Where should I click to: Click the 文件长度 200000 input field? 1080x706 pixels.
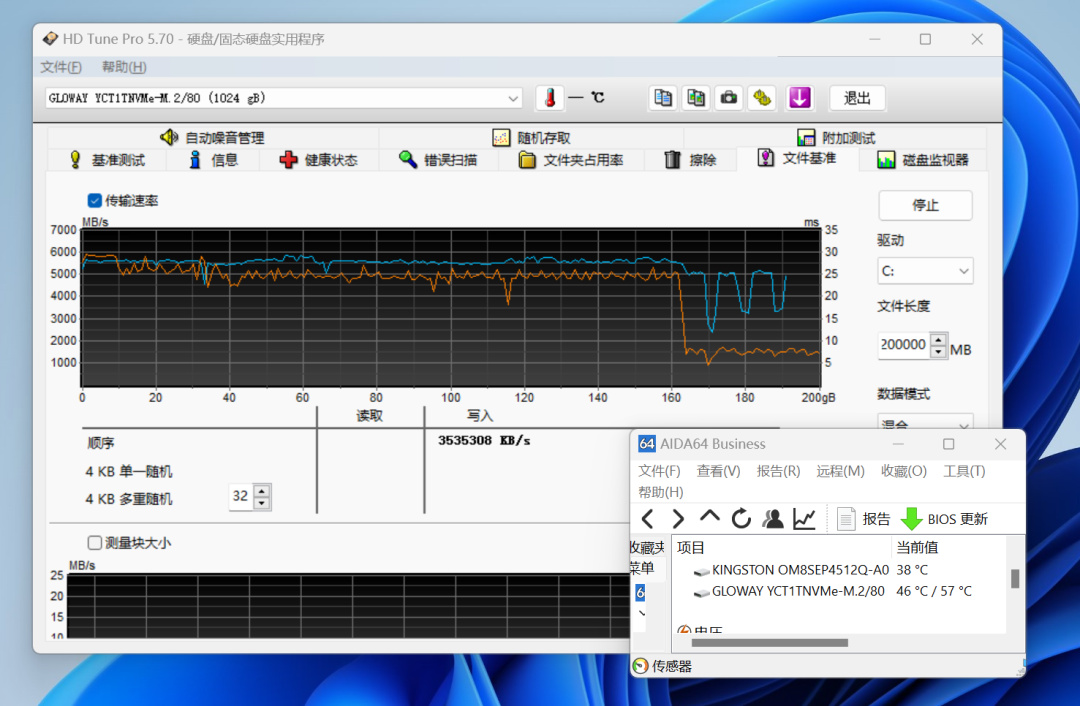[x=904, y=345]
